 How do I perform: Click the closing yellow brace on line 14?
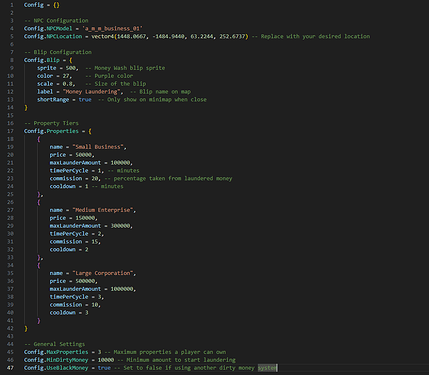(26, 108)
